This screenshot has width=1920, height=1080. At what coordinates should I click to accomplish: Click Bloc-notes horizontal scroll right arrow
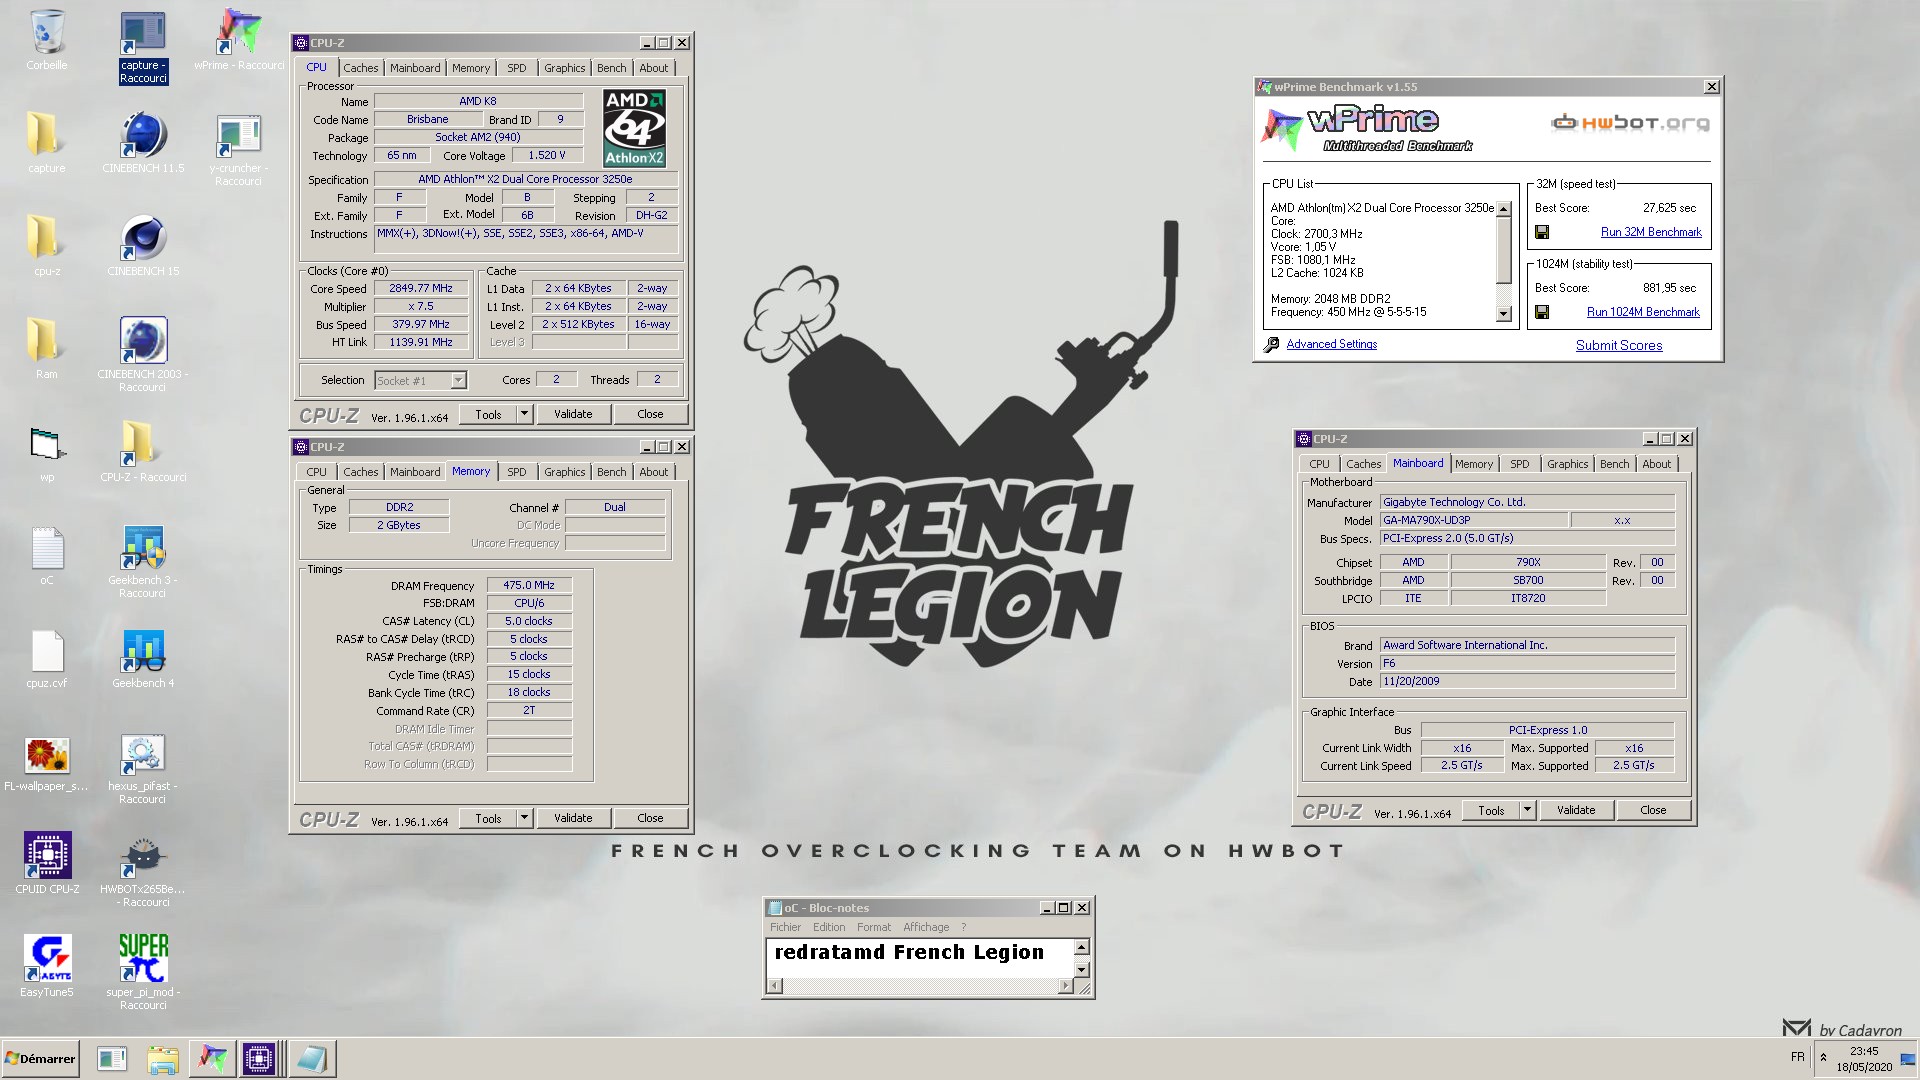[1065, 986]
